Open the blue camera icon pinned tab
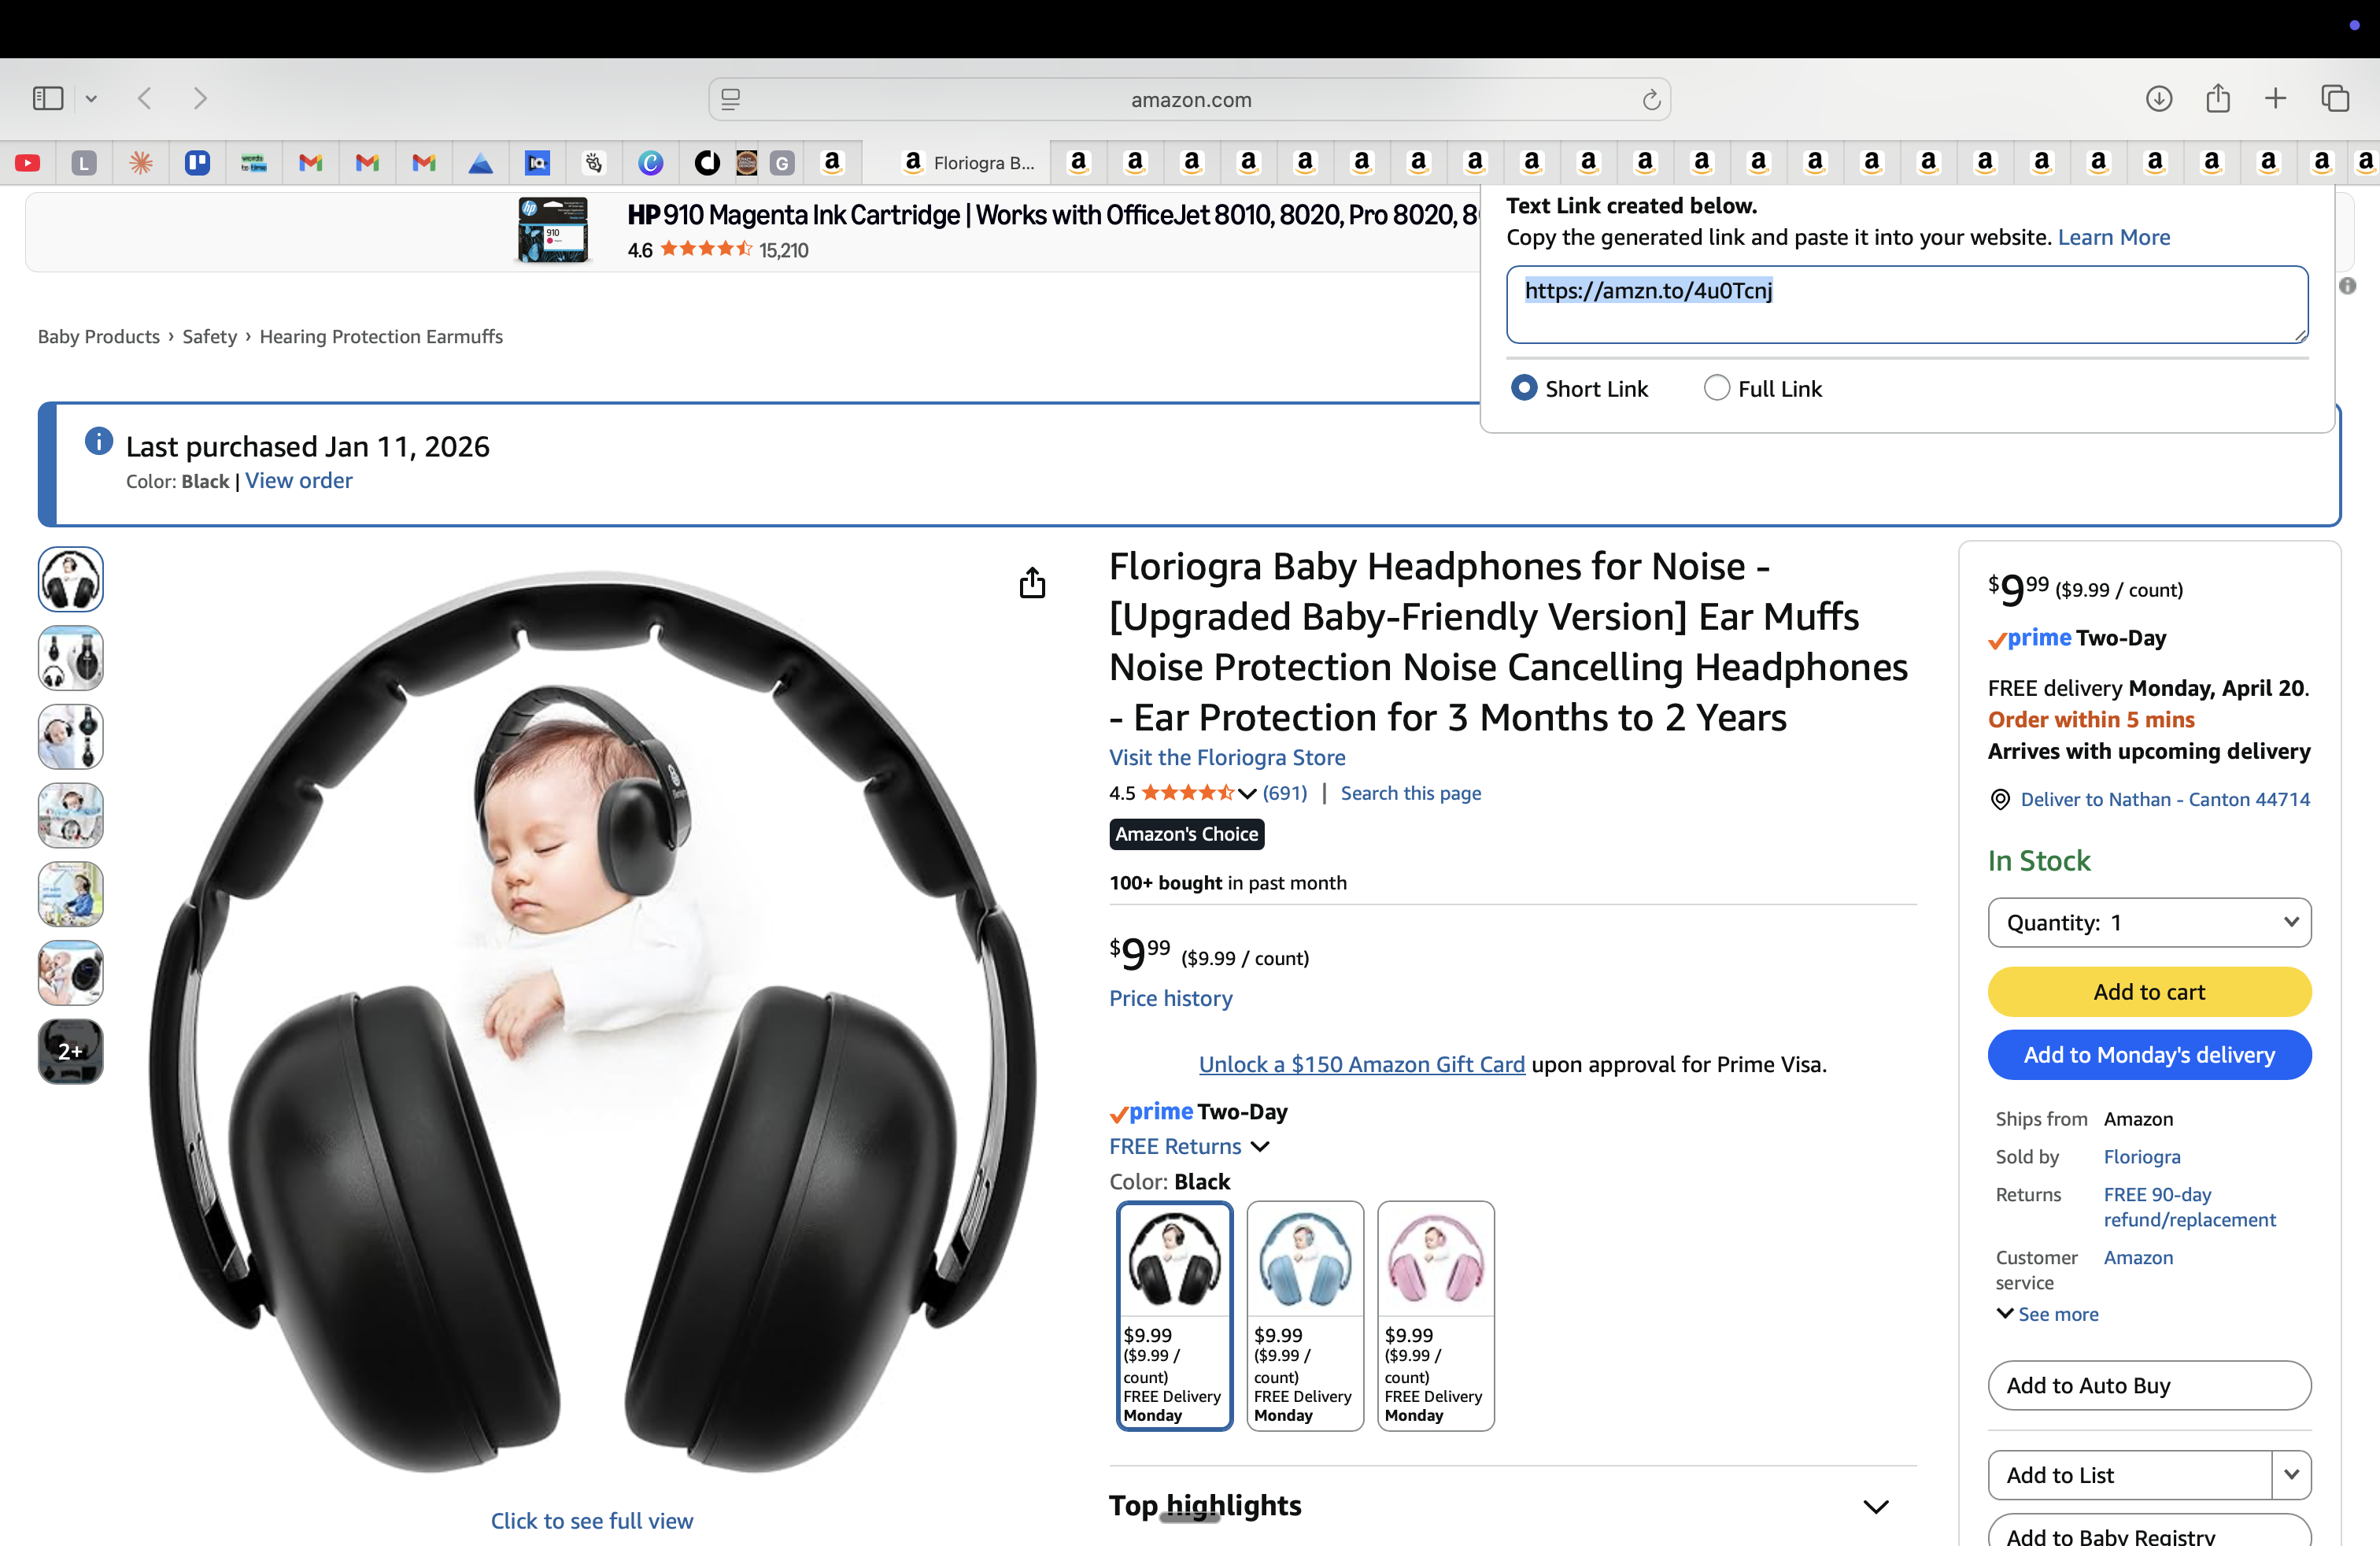Screen dimensions: 2380x1546 tap(538, 162)
